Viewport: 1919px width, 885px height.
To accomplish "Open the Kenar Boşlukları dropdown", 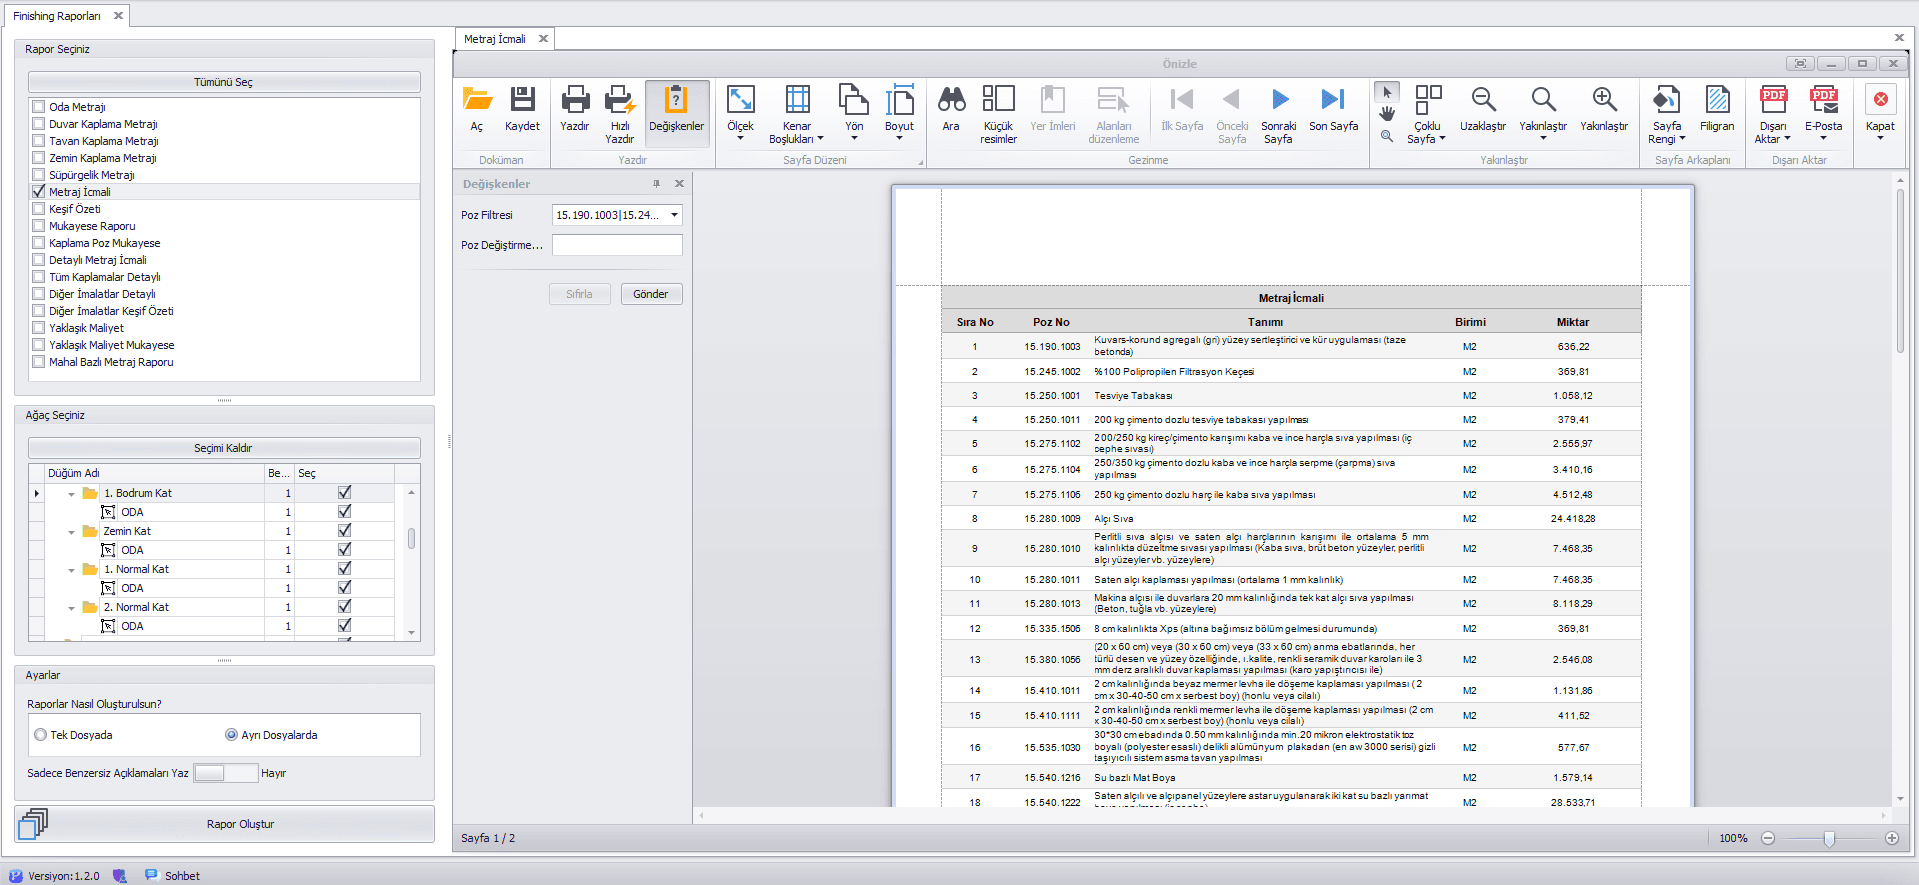I will pyautogui.click(x=797, y=113).
